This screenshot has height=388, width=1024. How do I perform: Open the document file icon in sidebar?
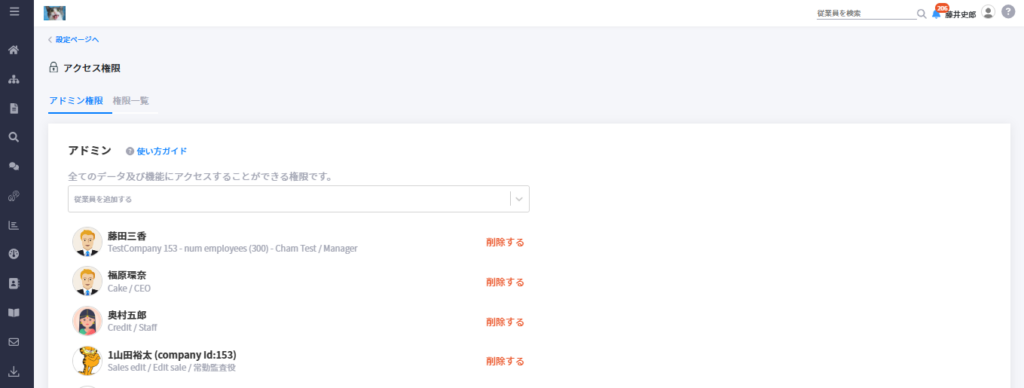pyautogui.click(x=14, y=108)
